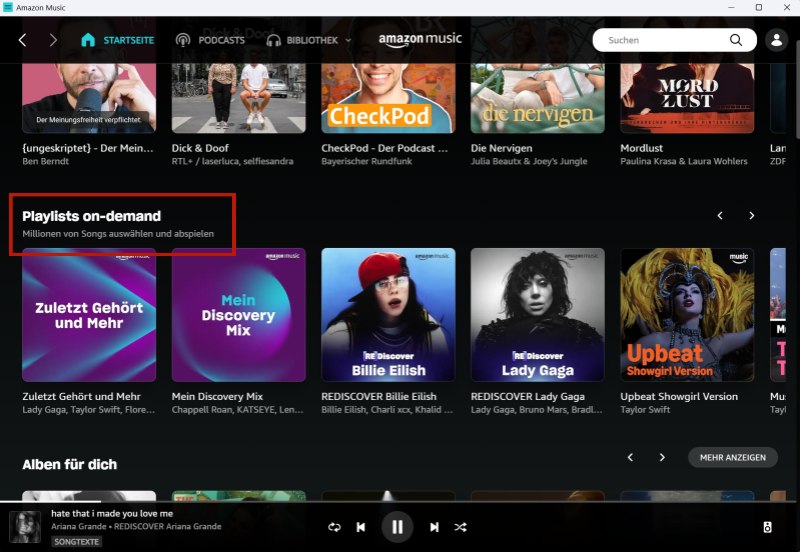
Task: Click 'Ariana Grande • REDISCOVER Ariana Grande' text
Action: point(136,526)
